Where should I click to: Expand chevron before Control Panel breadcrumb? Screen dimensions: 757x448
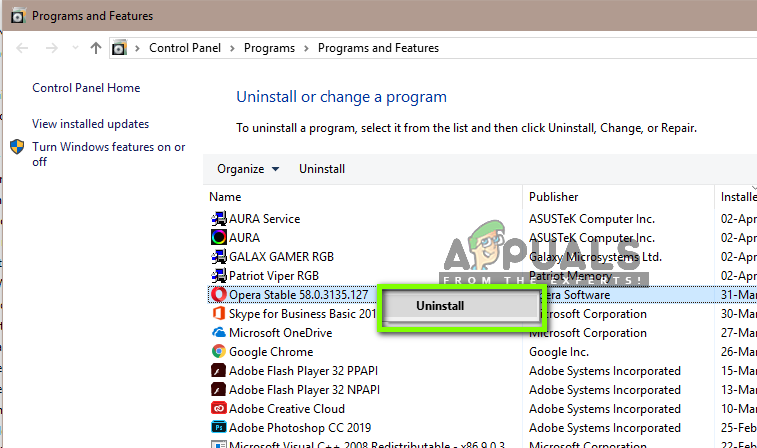138,48
